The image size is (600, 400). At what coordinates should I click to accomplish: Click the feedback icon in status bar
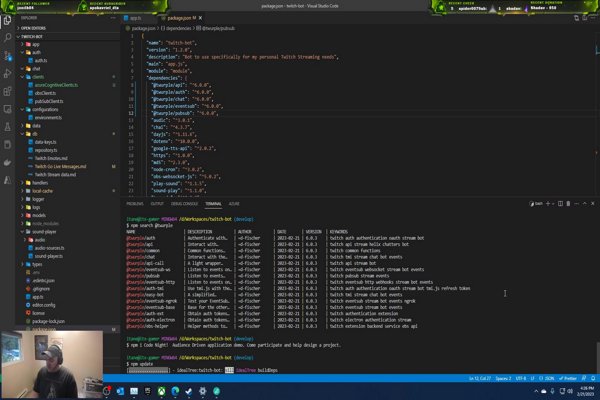coord(584,378)
